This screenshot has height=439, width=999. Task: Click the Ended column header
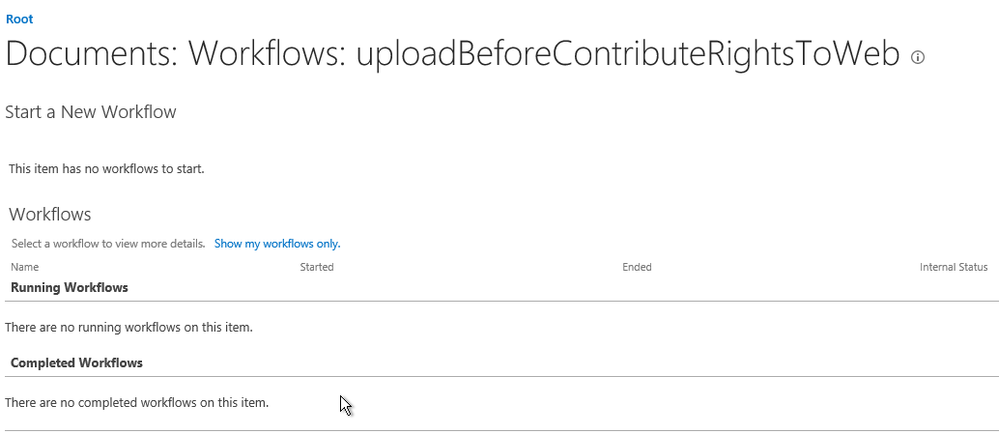click(636, 267)
